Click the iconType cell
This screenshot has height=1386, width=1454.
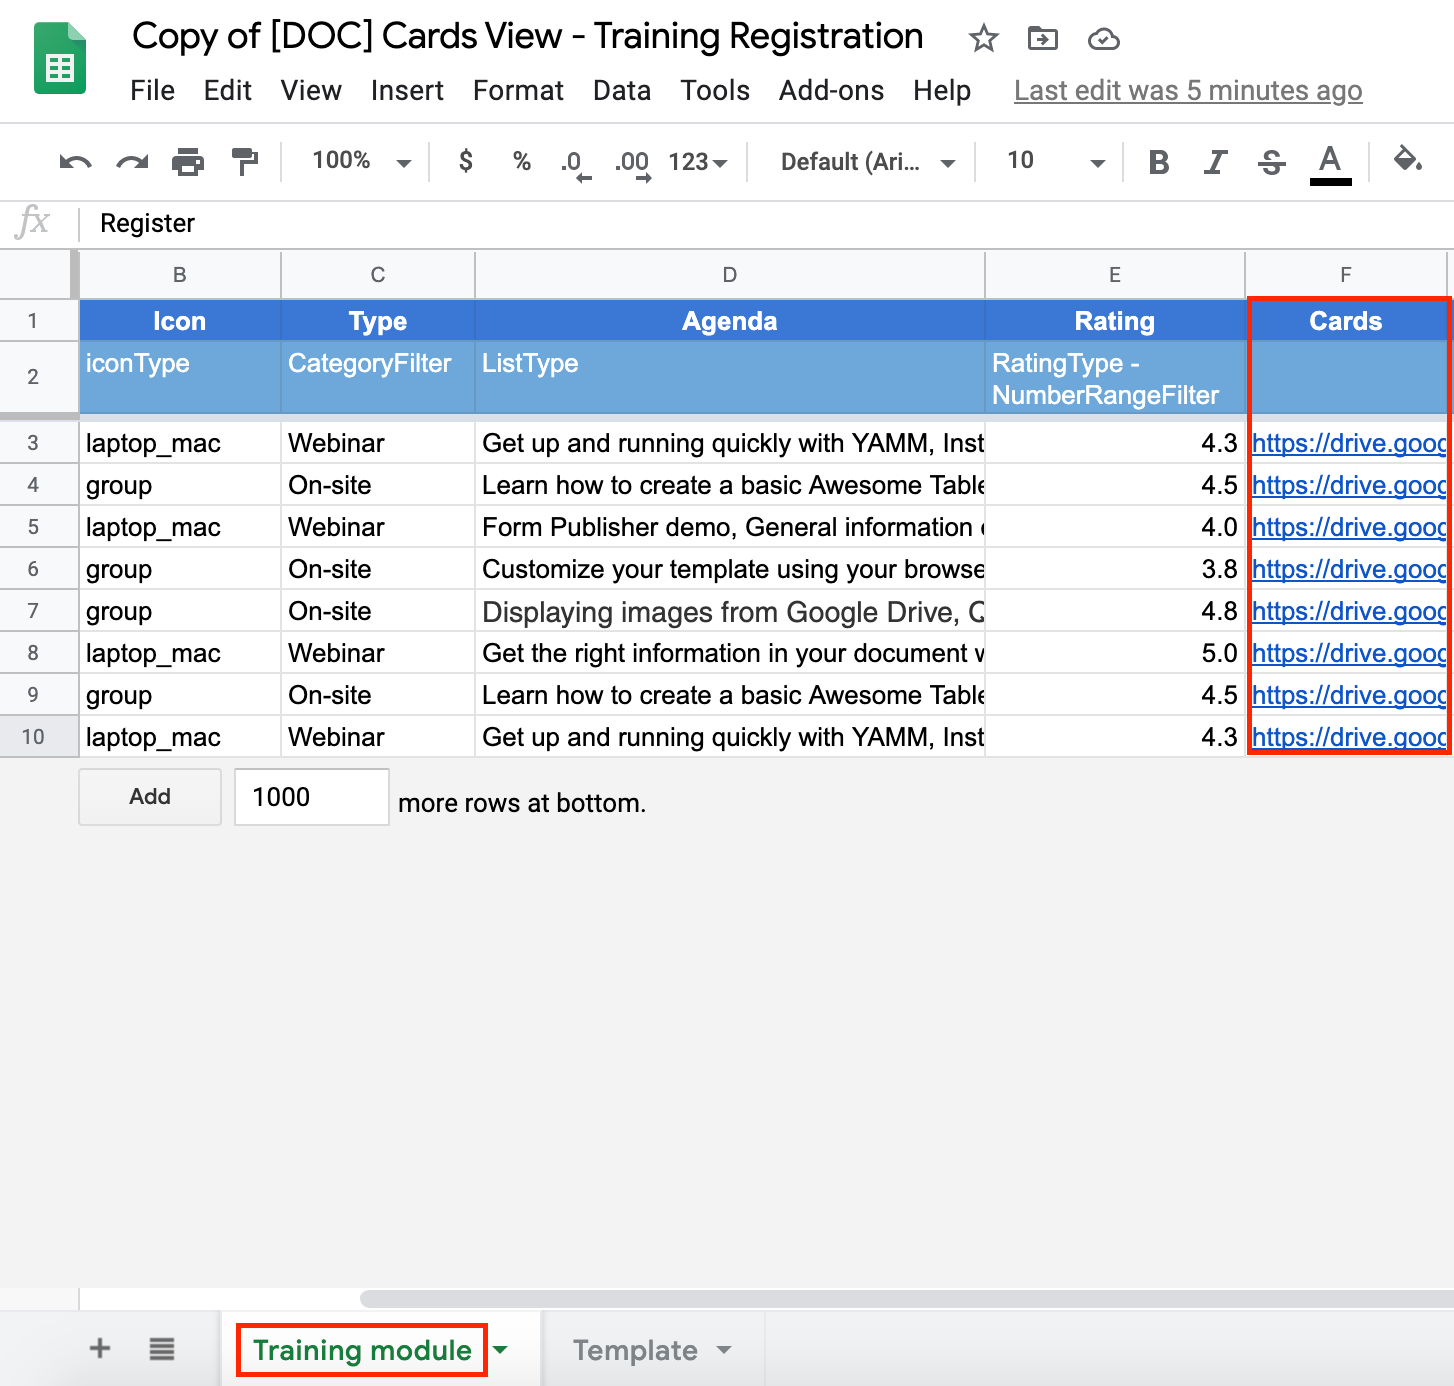180,377
